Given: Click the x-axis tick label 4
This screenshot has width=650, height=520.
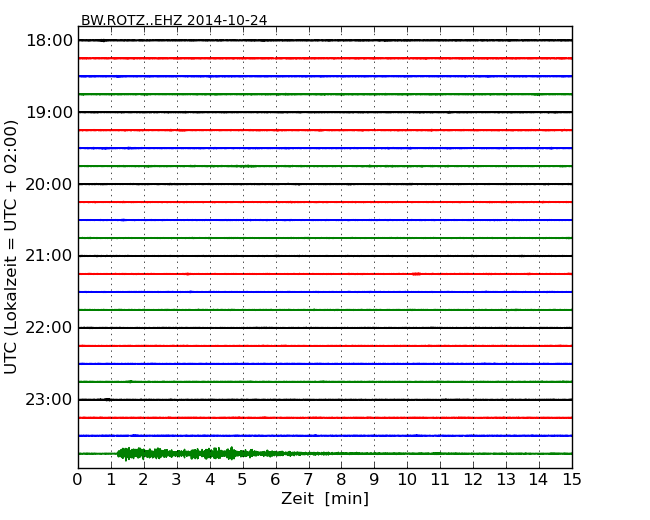Looking at the screenshot, I should (210, 480).
